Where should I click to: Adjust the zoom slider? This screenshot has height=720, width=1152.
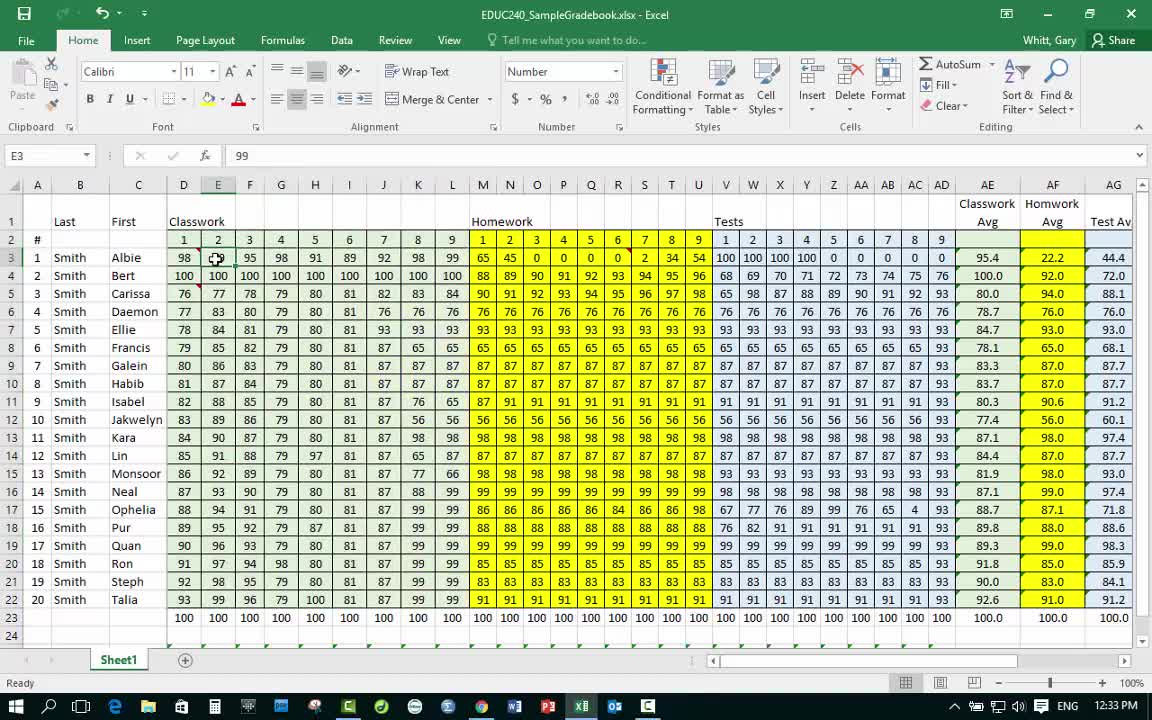pos(1050,683)
